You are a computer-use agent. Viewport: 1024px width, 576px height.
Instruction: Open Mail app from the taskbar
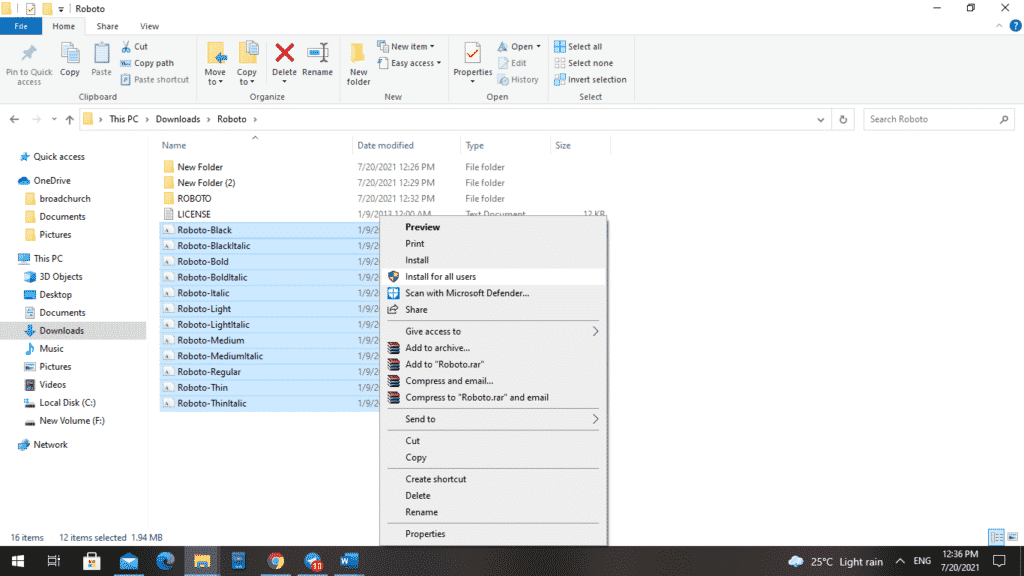(x=129, y=561)
